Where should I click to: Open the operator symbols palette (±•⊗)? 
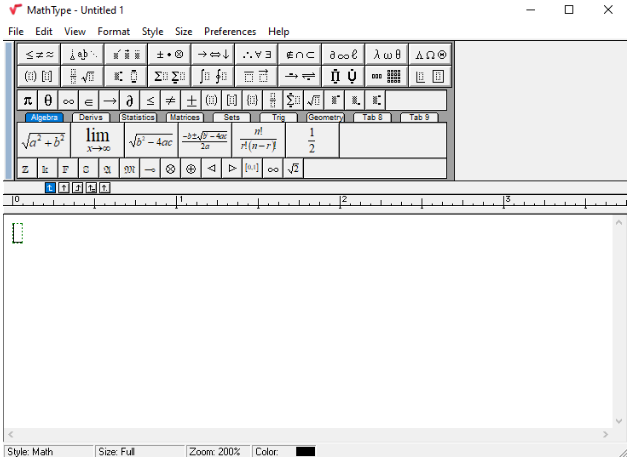170,54
